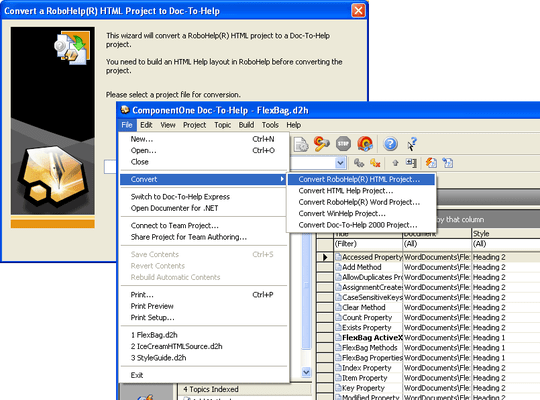The image size is (540, 400).
Task: Open the File menu
Action: (127, 125)
